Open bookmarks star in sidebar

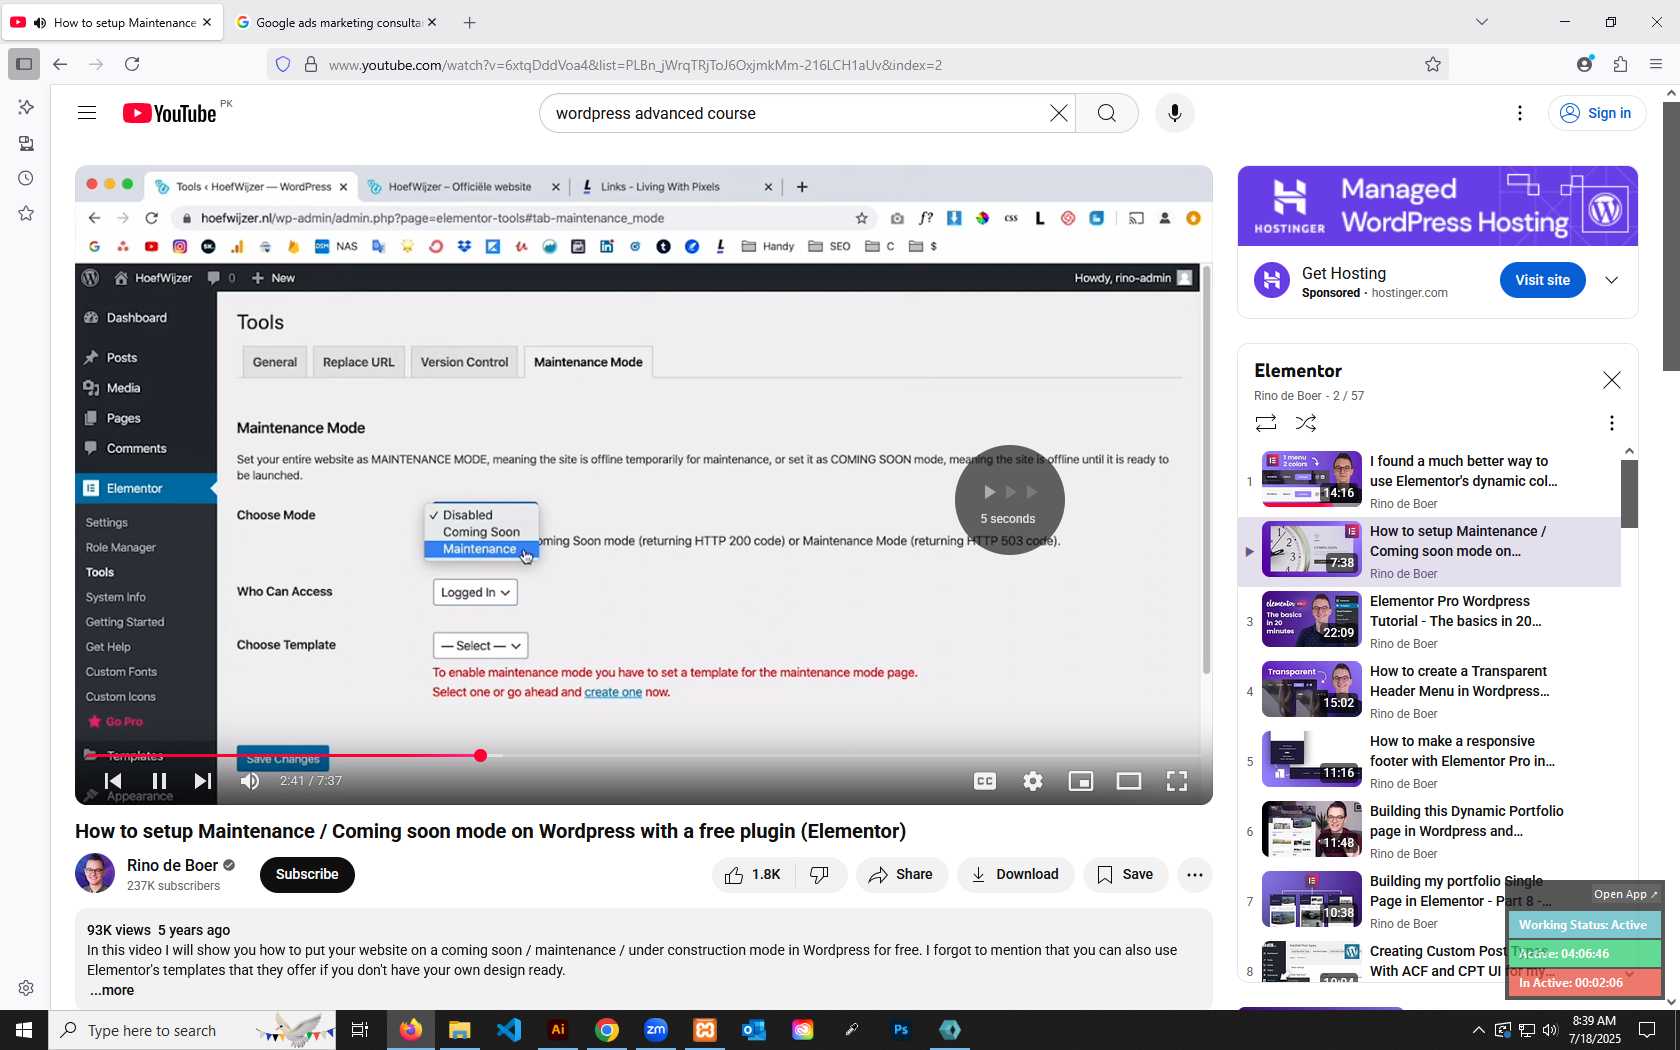tap(26, 214)
